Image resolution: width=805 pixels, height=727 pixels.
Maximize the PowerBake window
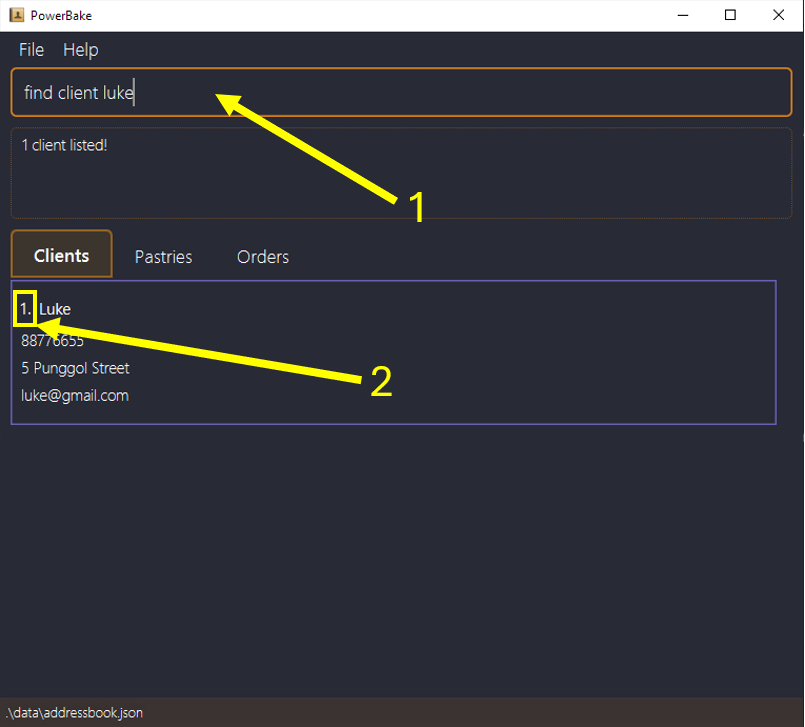tap(731, 15)
